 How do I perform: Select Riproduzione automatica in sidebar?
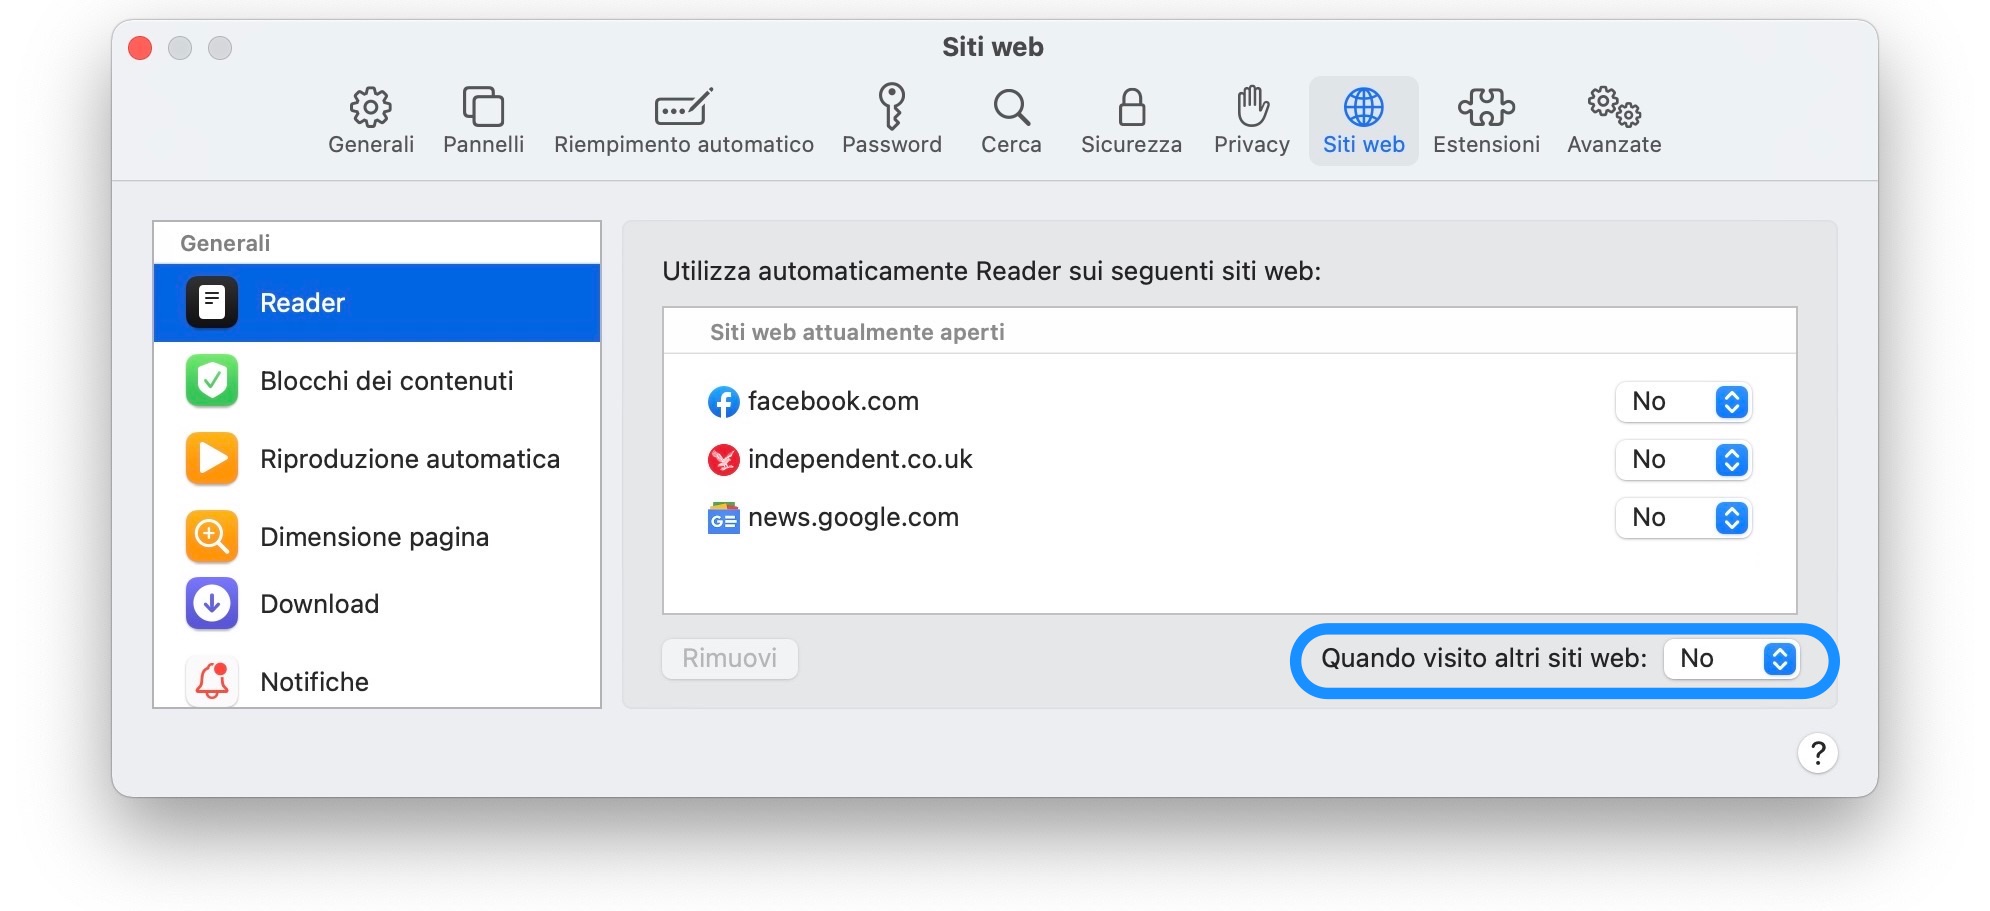(410, 459)
